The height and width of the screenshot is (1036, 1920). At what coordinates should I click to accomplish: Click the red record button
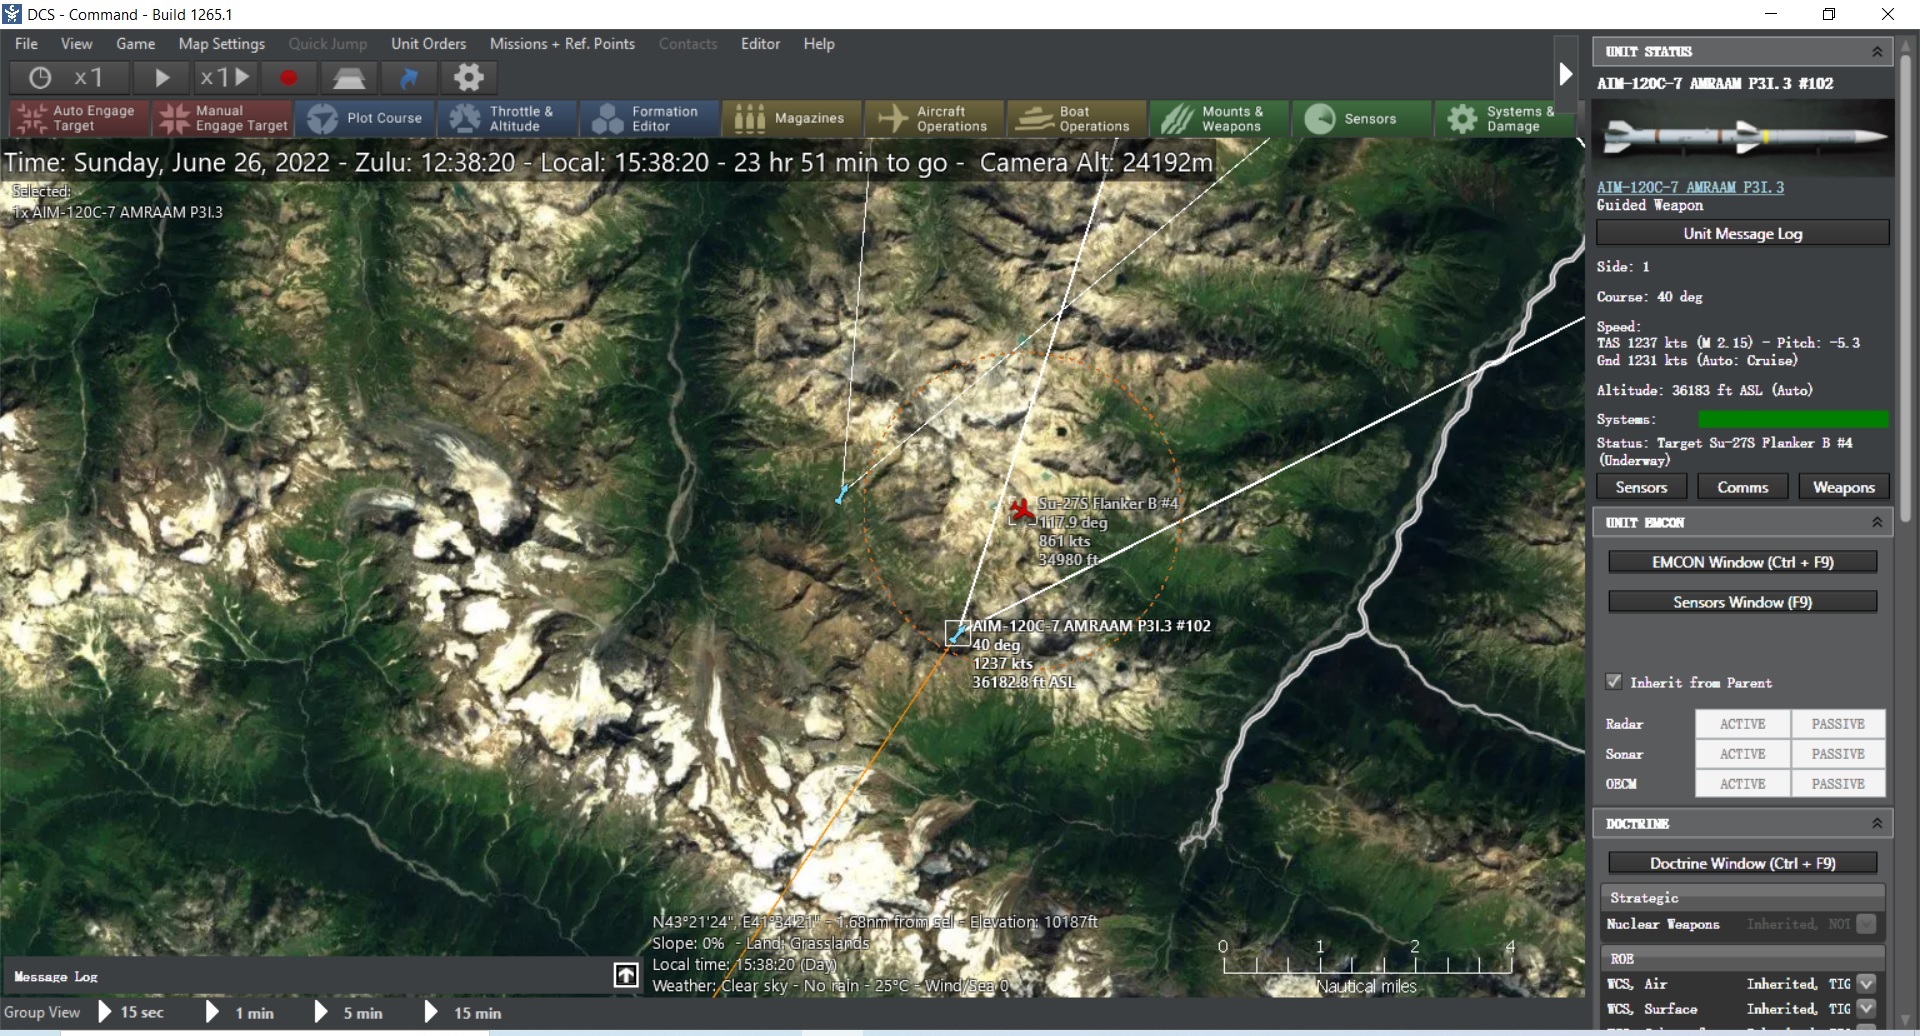pyautogui.click(x=289, y=77)
